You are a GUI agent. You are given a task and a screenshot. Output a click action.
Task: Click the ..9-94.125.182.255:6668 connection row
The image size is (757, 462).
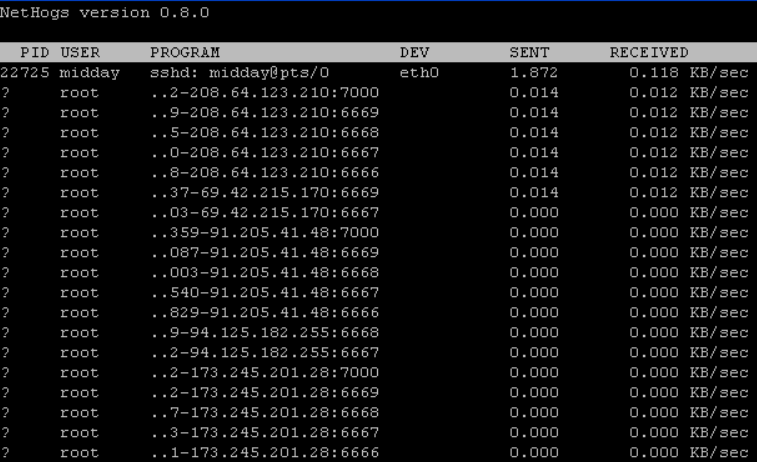375,333
